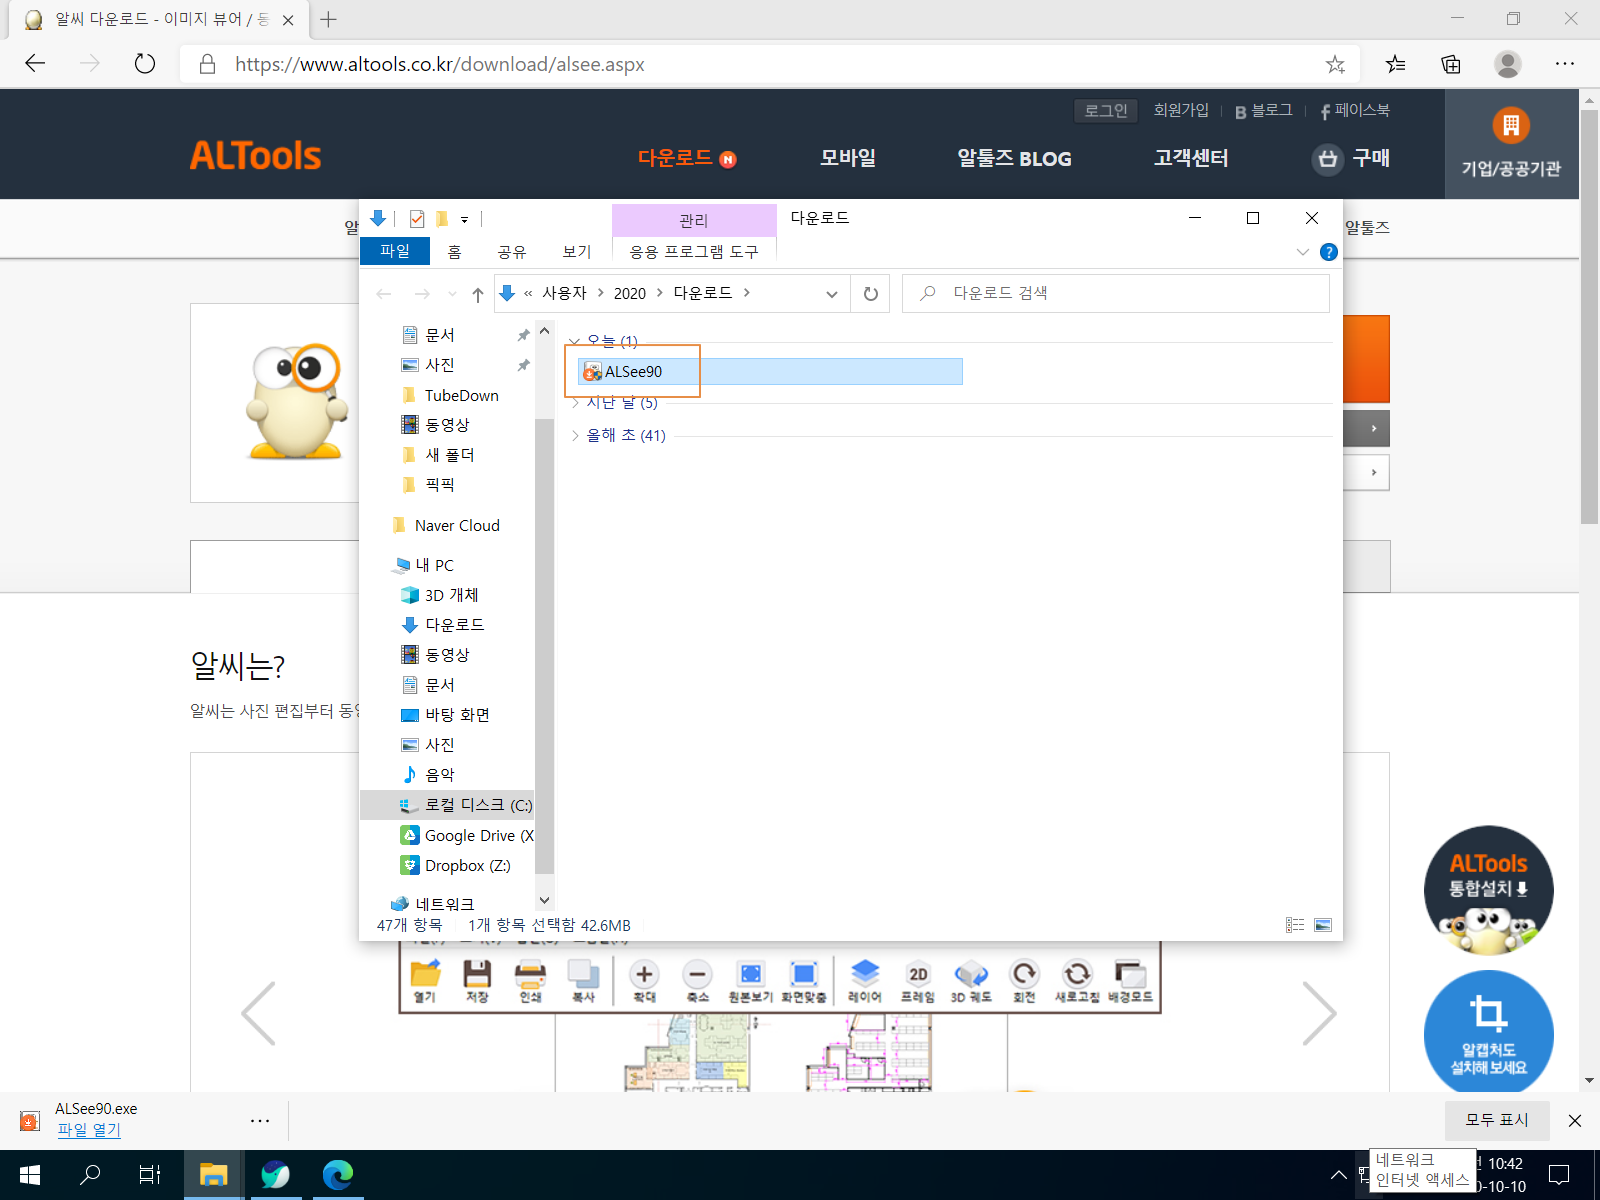This screenshot has width=1600, height=1200.
Task: Open 바탕 화면 in navigation pane
Action: point(457,716)
